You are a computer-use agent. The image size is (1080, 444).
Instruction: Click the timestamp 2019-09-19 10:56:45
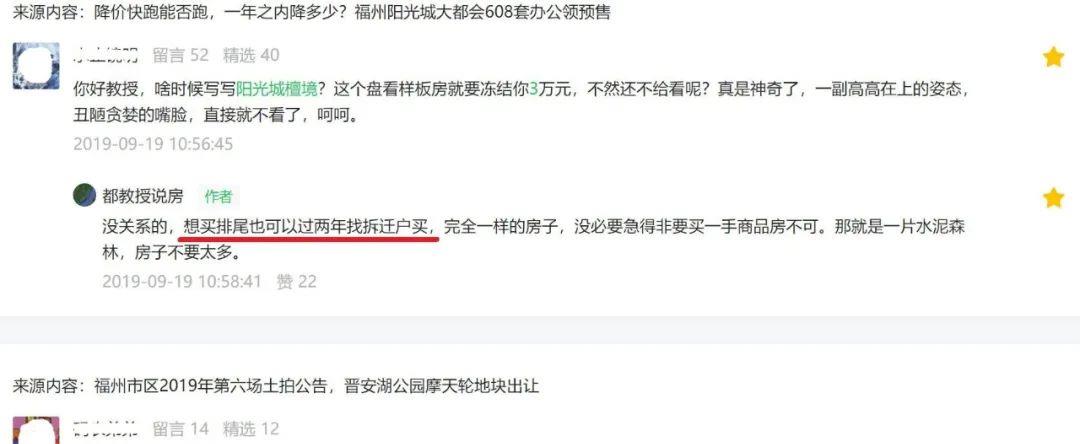tap(153, 144)
